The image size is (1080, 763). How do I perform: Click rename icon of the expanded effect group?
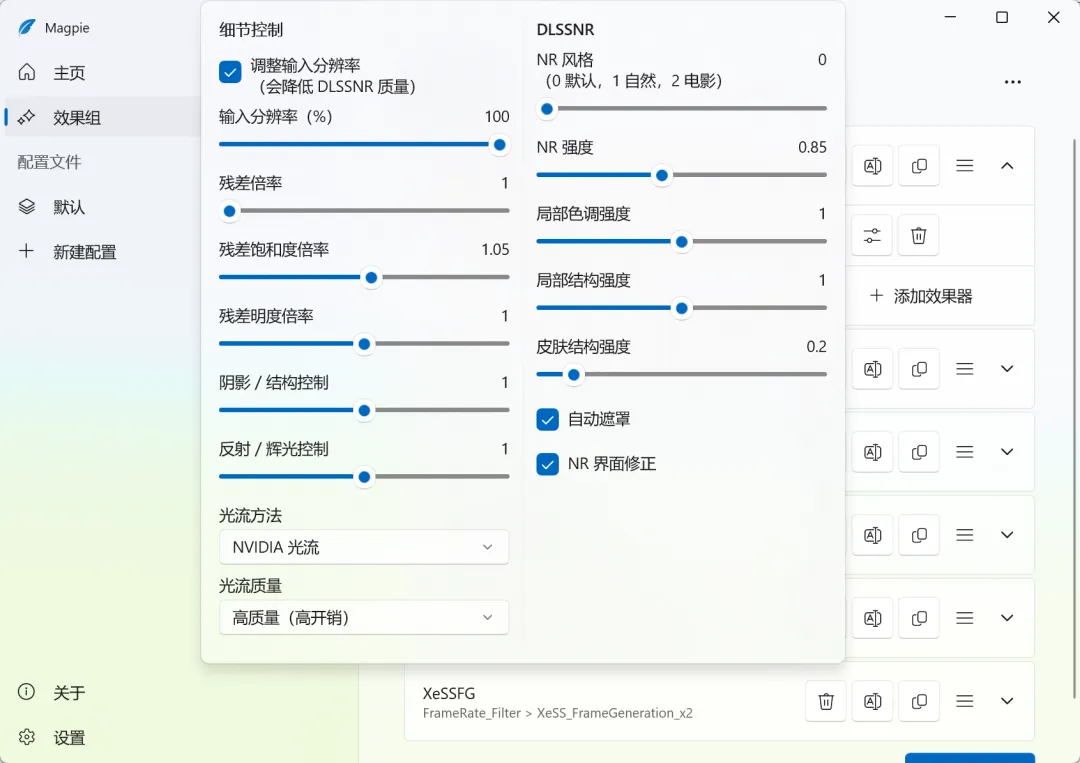pyautogui.click(x=873, y=166)
